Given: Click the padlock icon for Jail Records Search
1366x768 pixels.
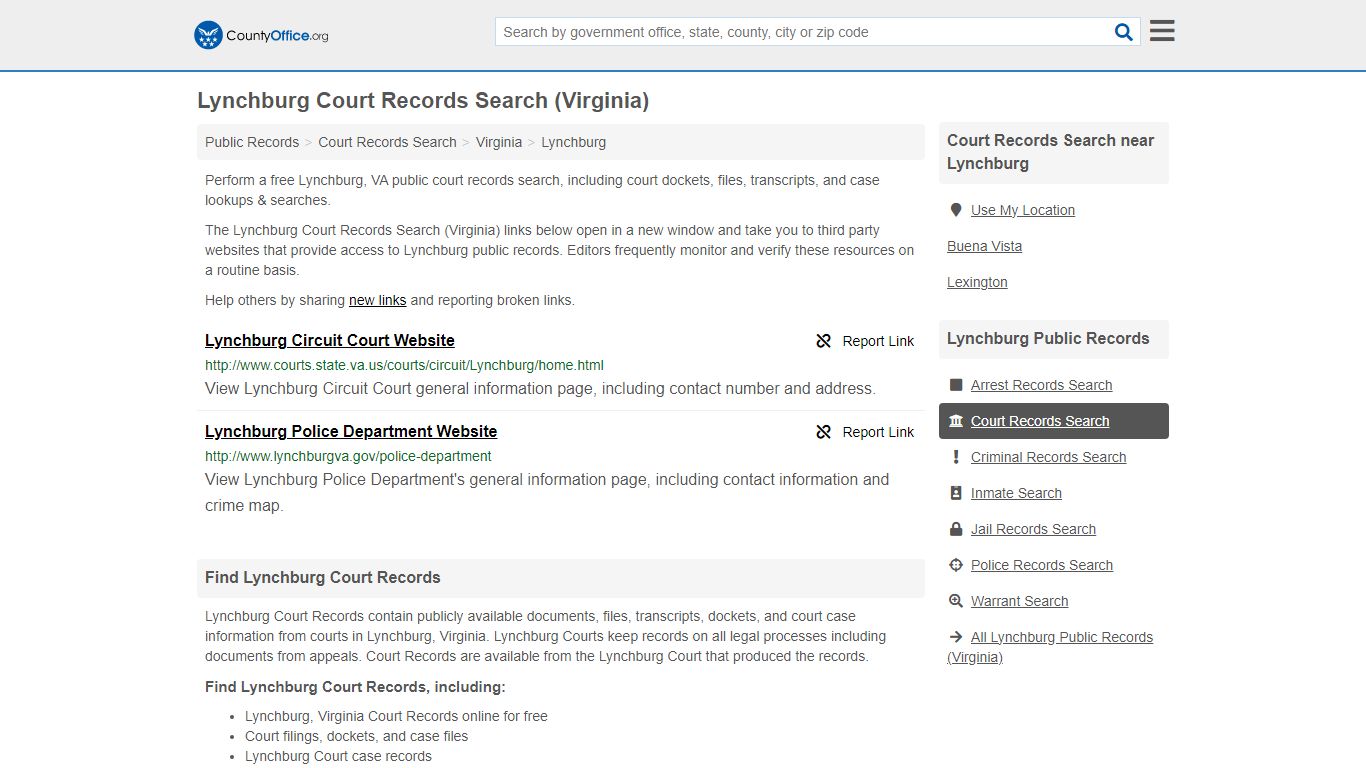Looking at the screenshot, I should tap(955, 529).
